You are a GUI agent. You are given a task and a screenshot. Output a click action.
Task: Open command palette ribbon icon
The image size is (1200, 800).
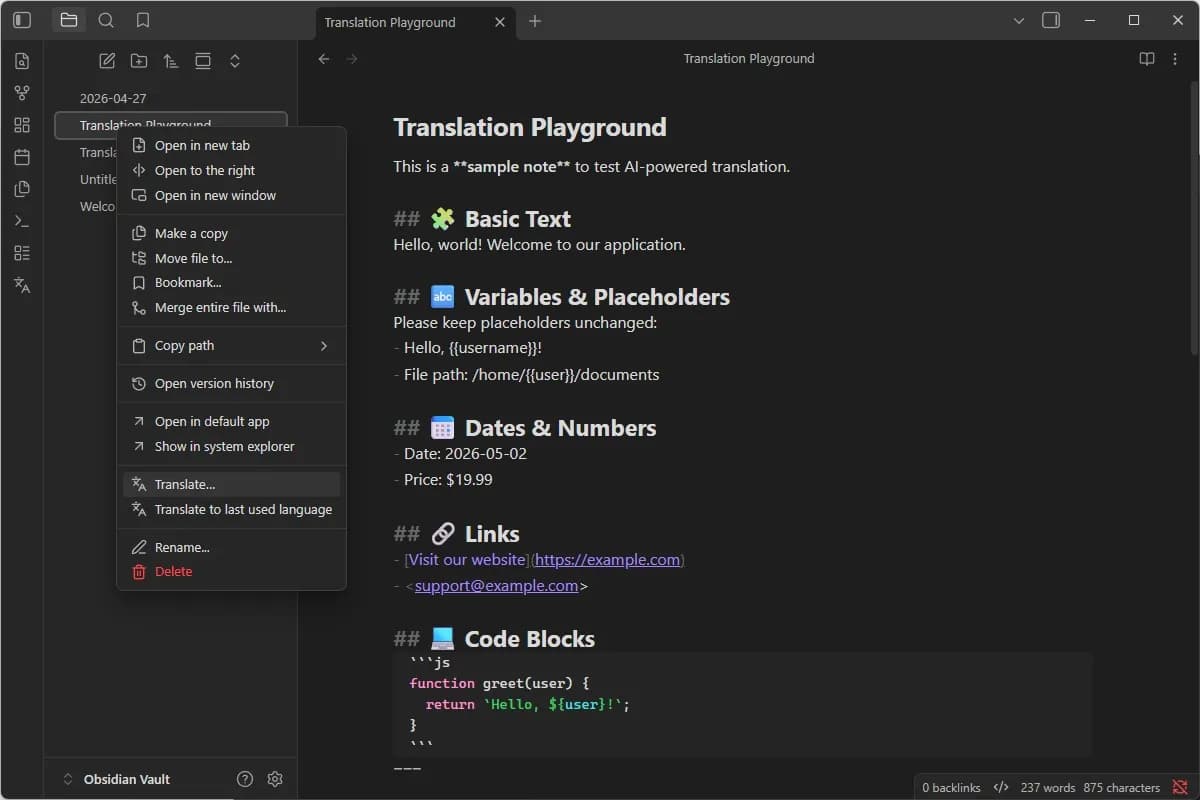22,221
